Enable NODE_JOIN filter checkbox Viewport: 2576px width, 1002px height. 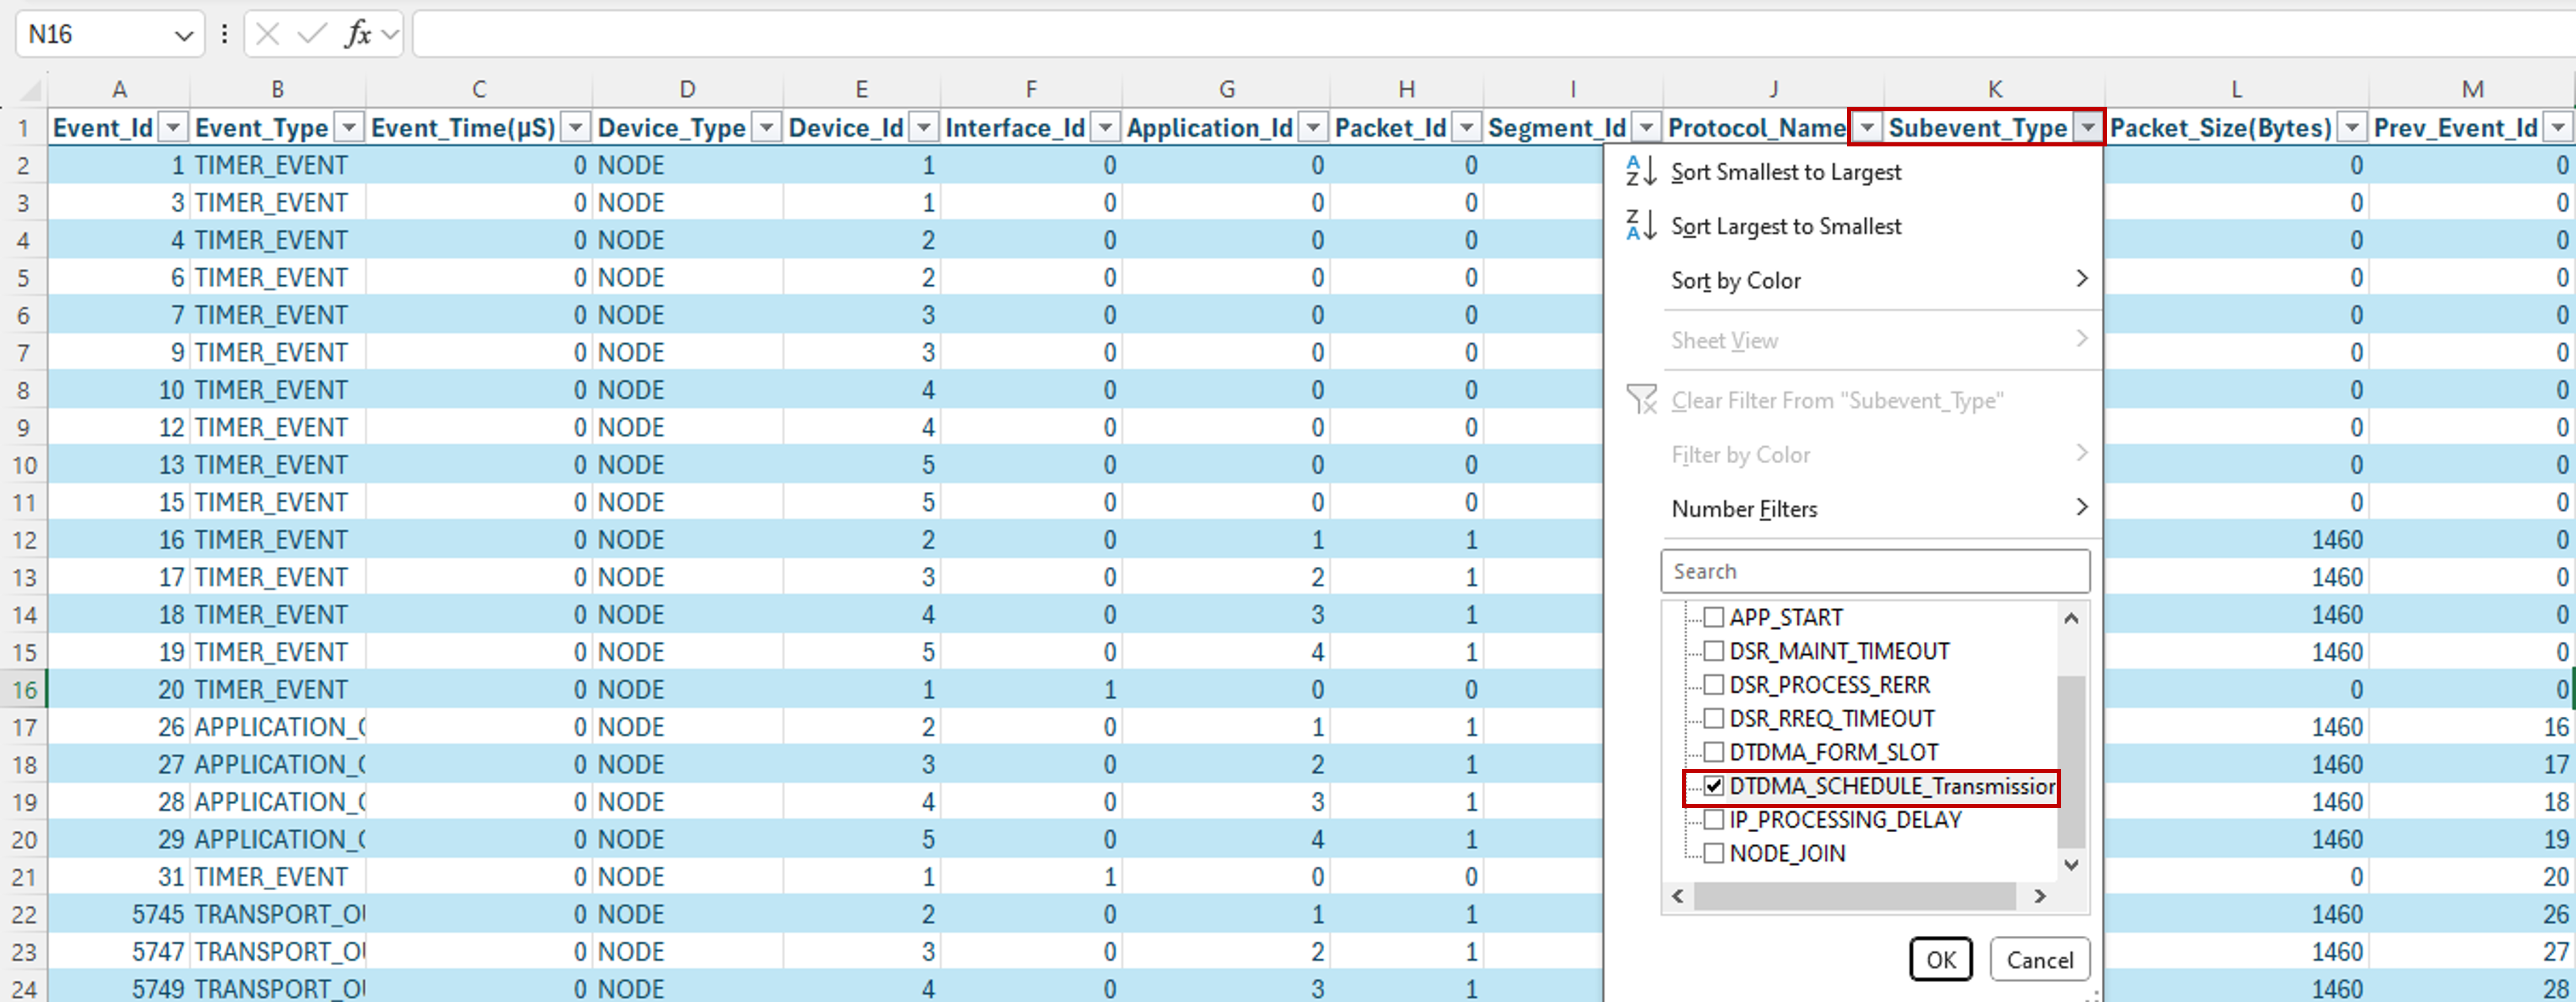pyautogui.click(x=1714, y=853)
